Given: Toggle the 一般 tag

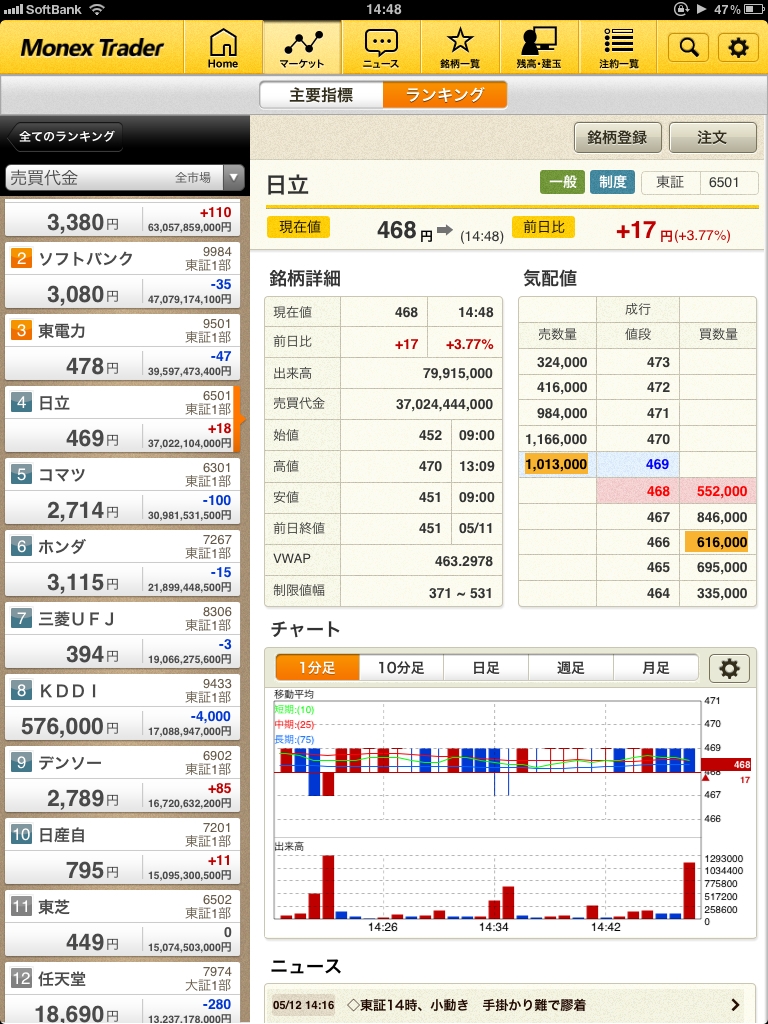Looking at the screenshot, I should (562, 182).
